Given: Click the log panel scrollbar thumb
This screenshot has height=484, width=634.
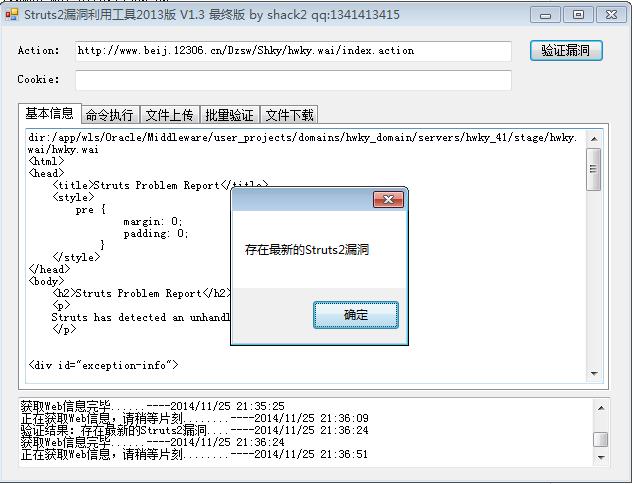Looking at the screenshot, I should pos(601,440).
